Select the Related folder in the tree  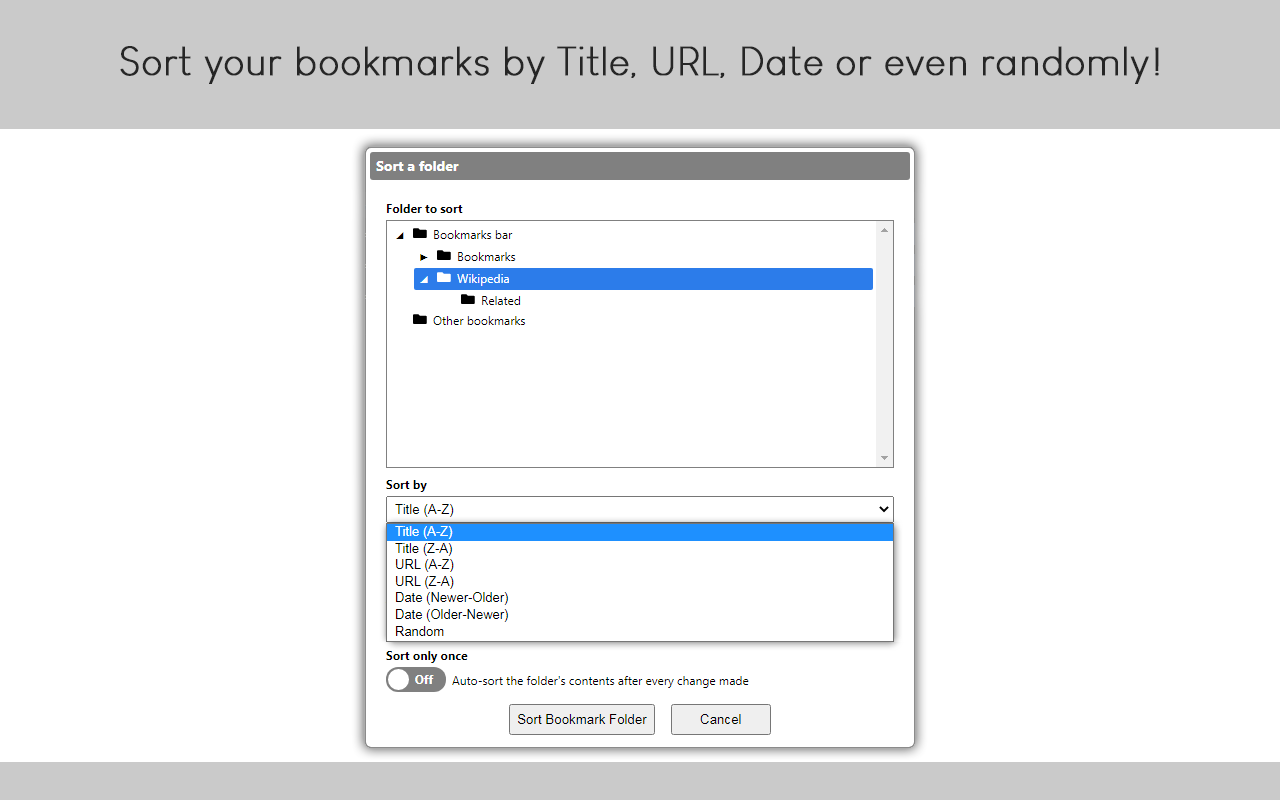(500, 300)
